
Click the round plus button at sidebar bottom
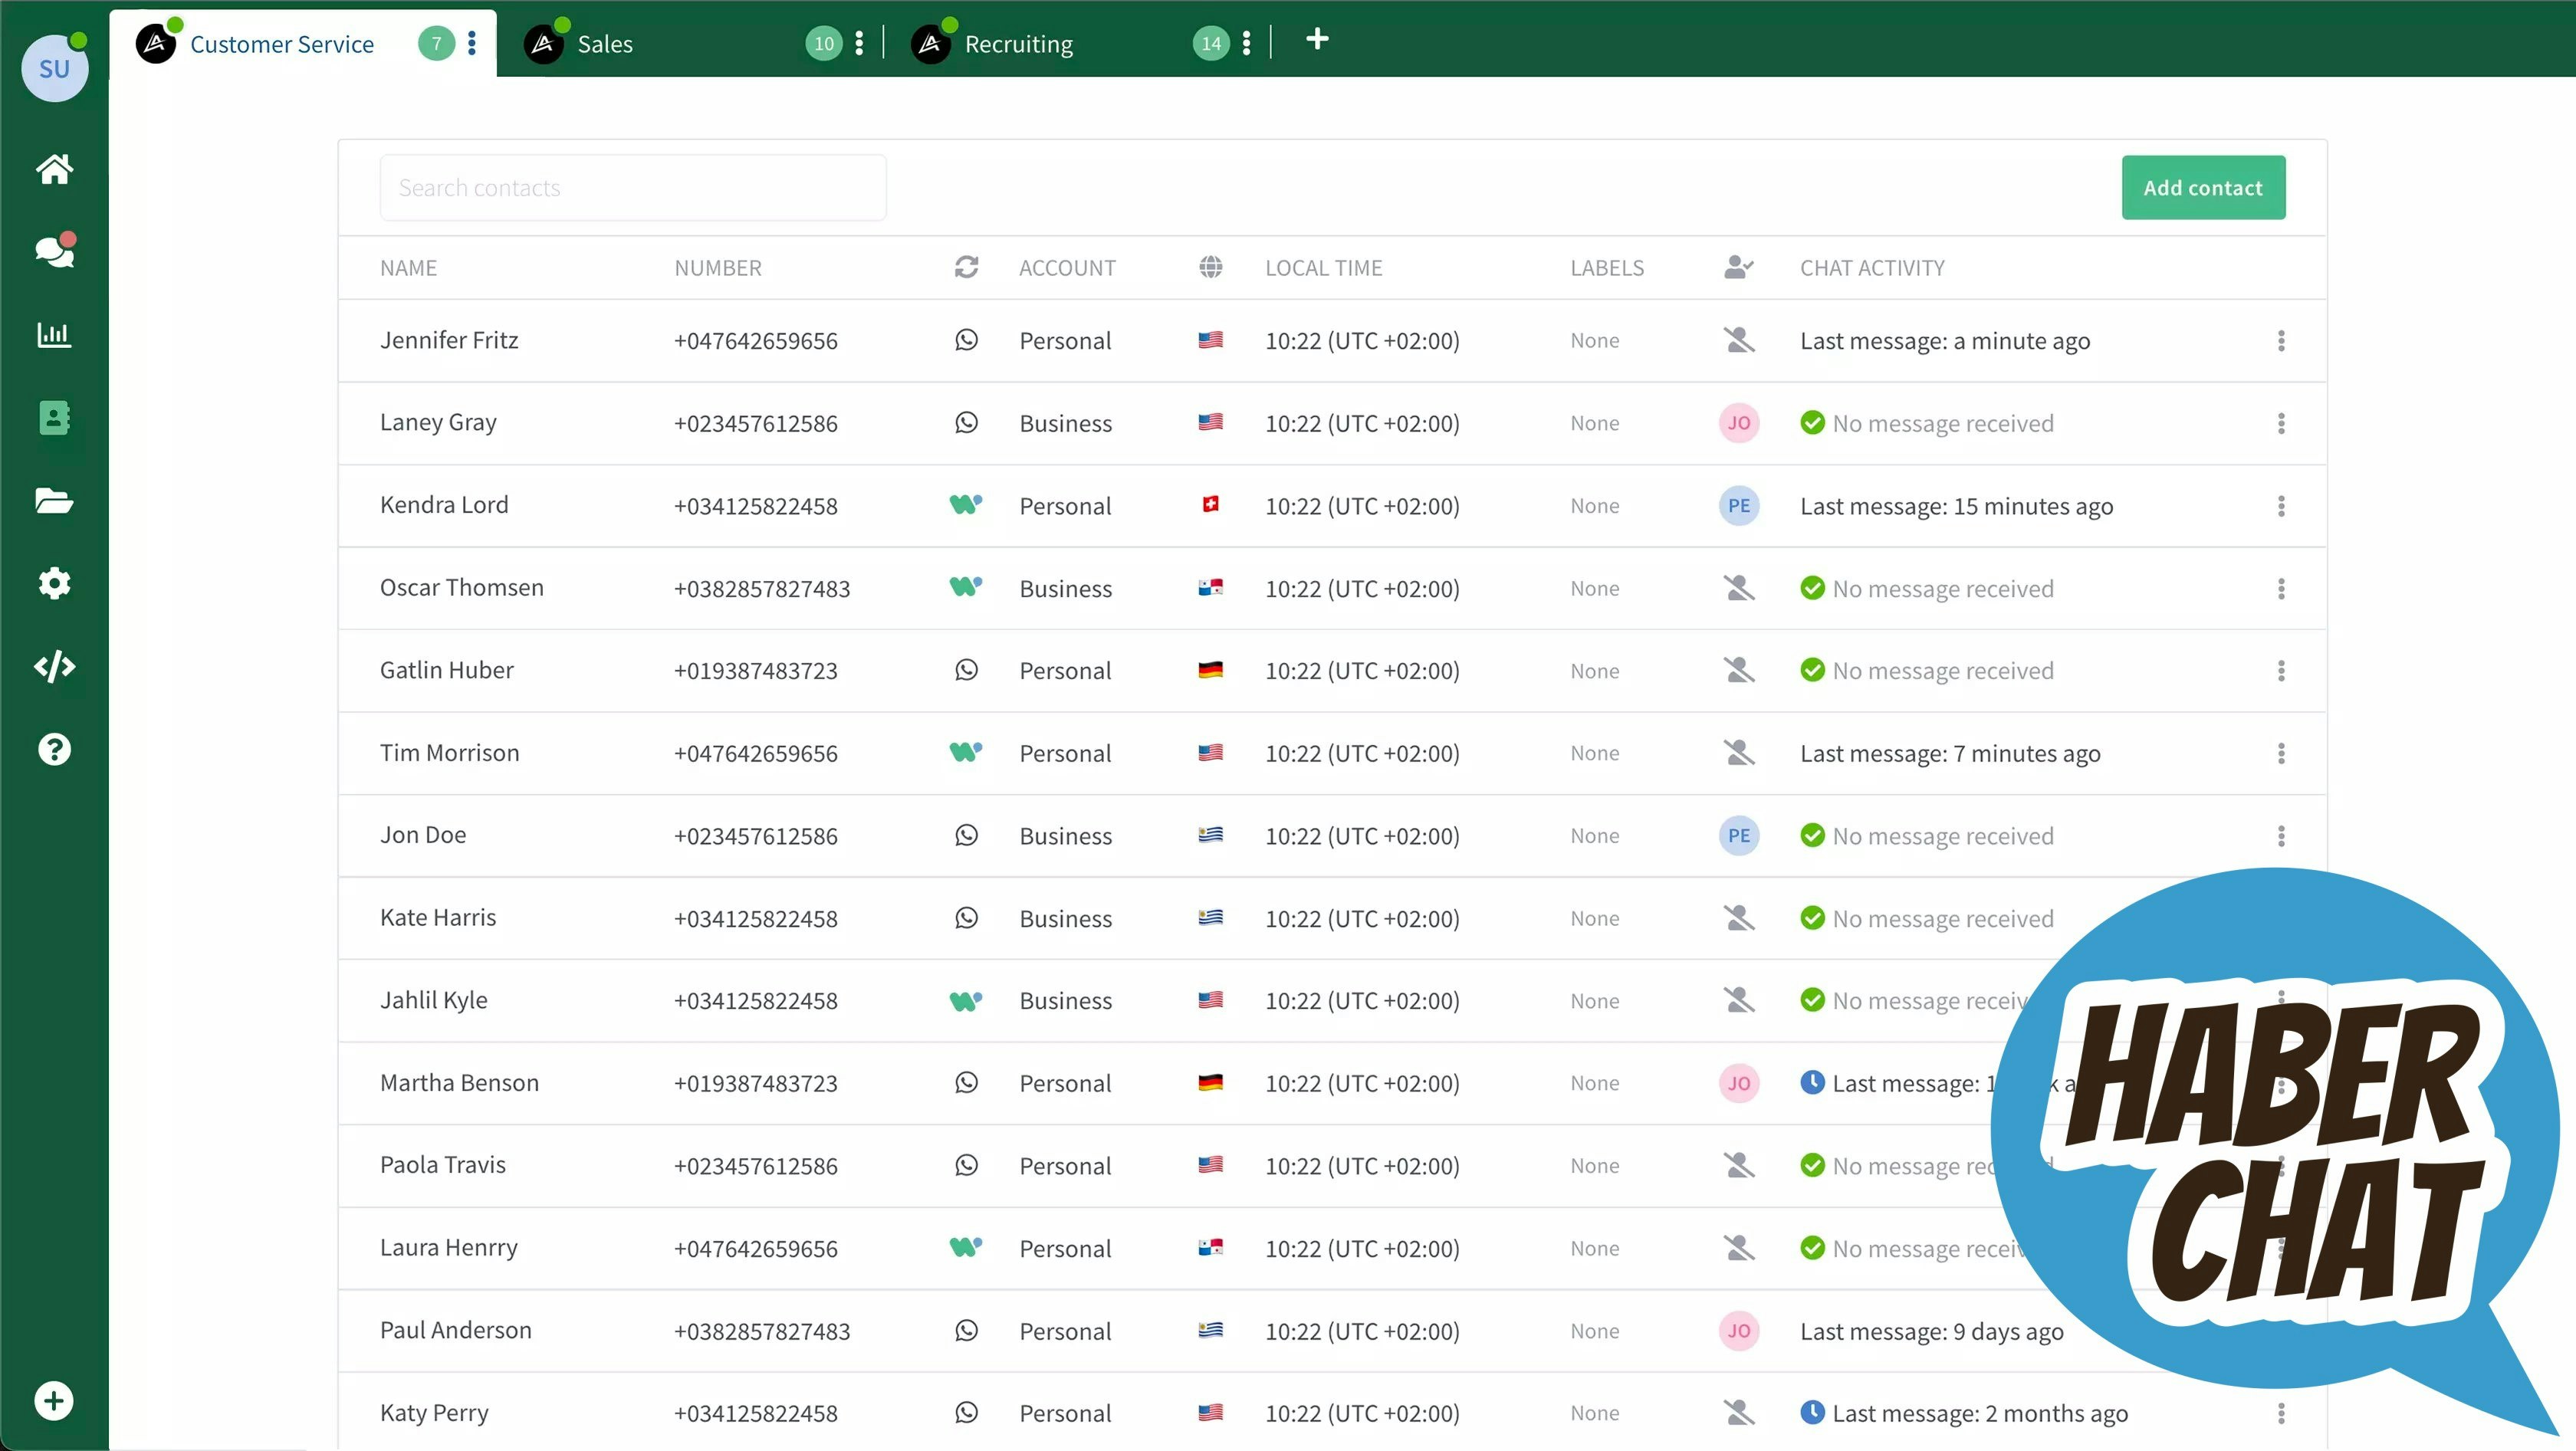coord(54,1401)
